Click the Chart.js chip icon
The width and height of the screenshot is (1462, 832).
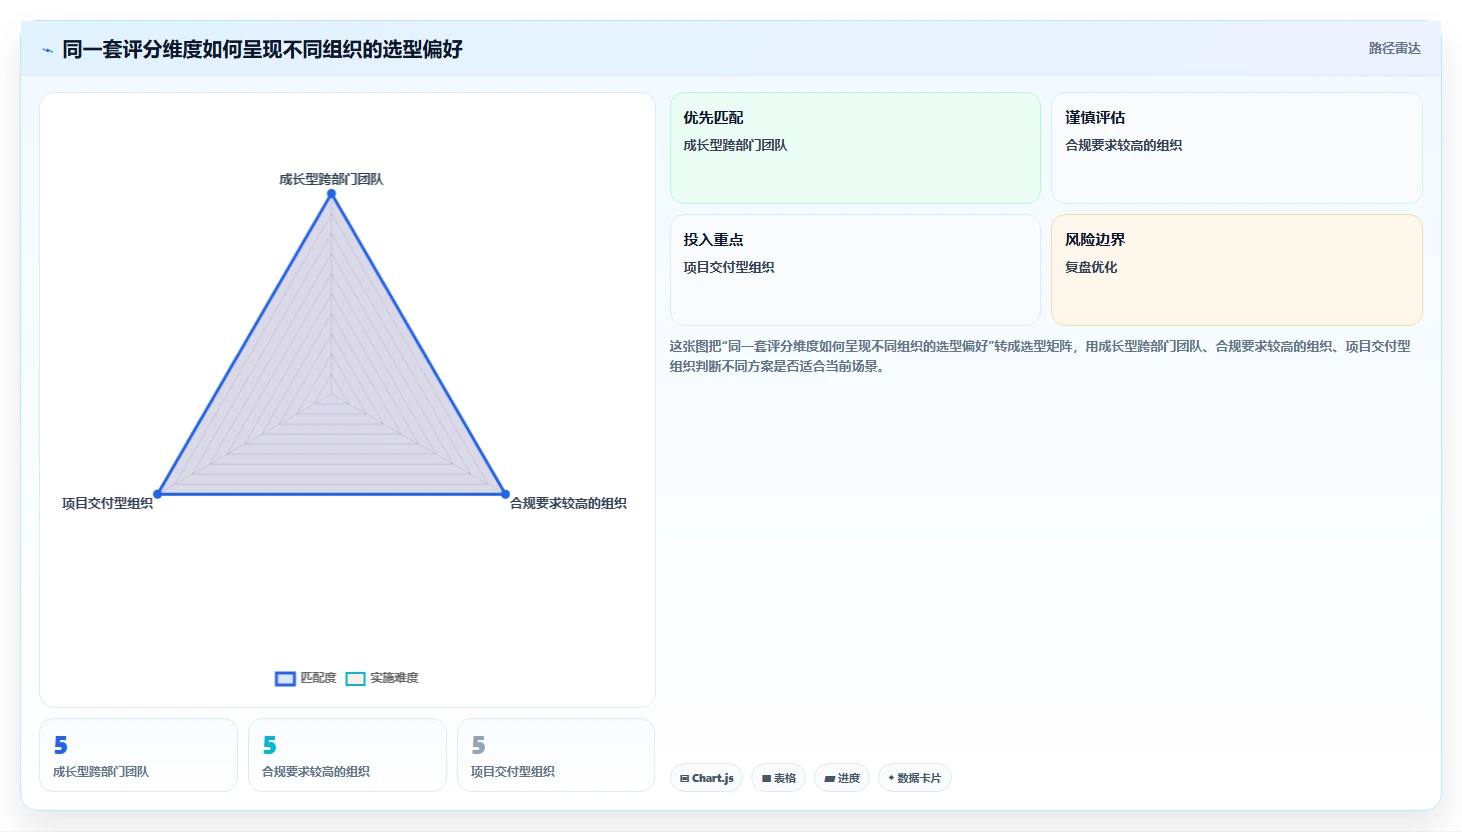(x=684, y=778)
